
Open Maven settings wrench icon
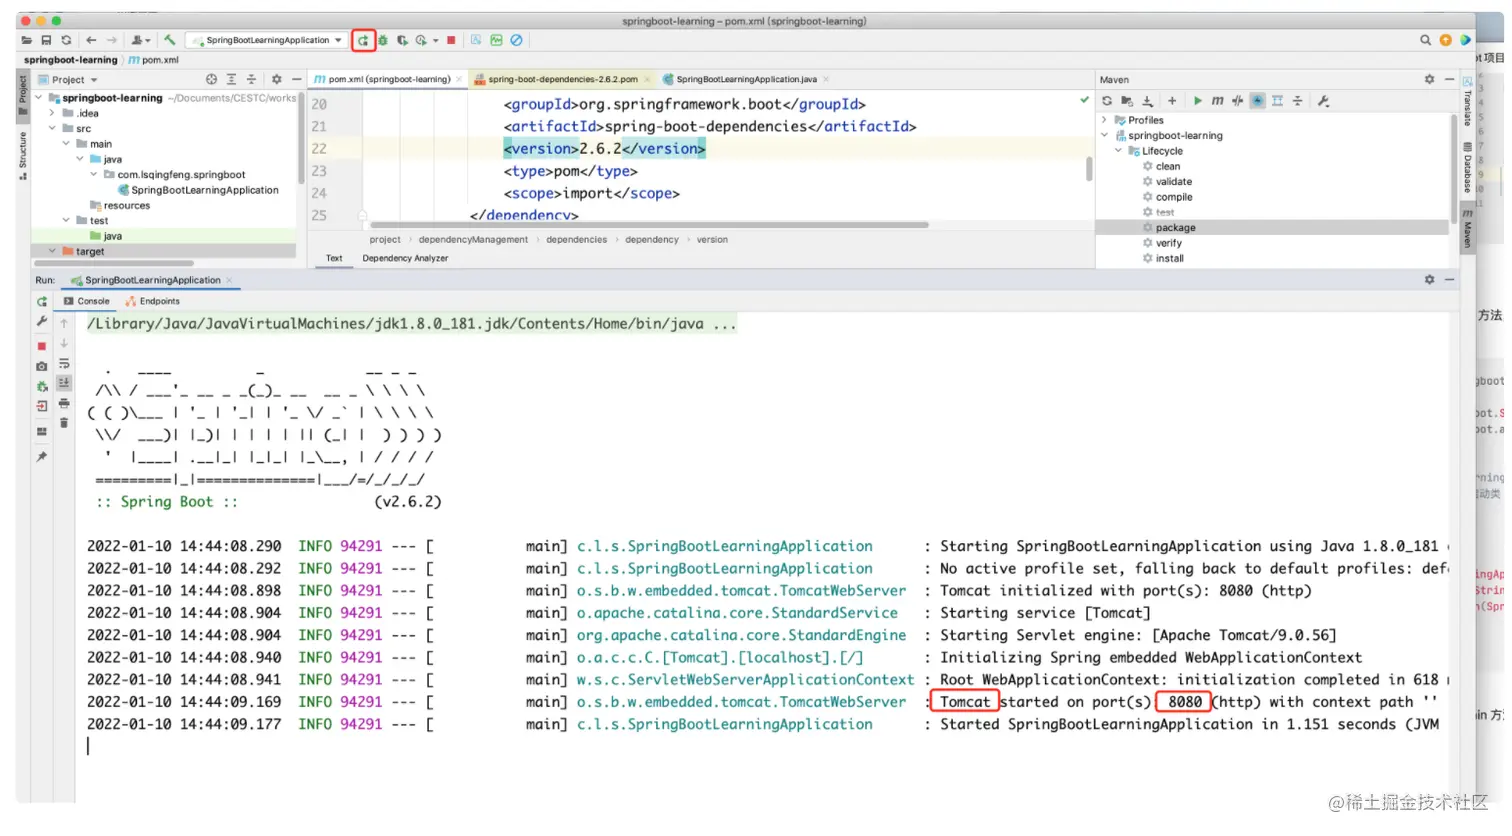[x=1324, y=101]
